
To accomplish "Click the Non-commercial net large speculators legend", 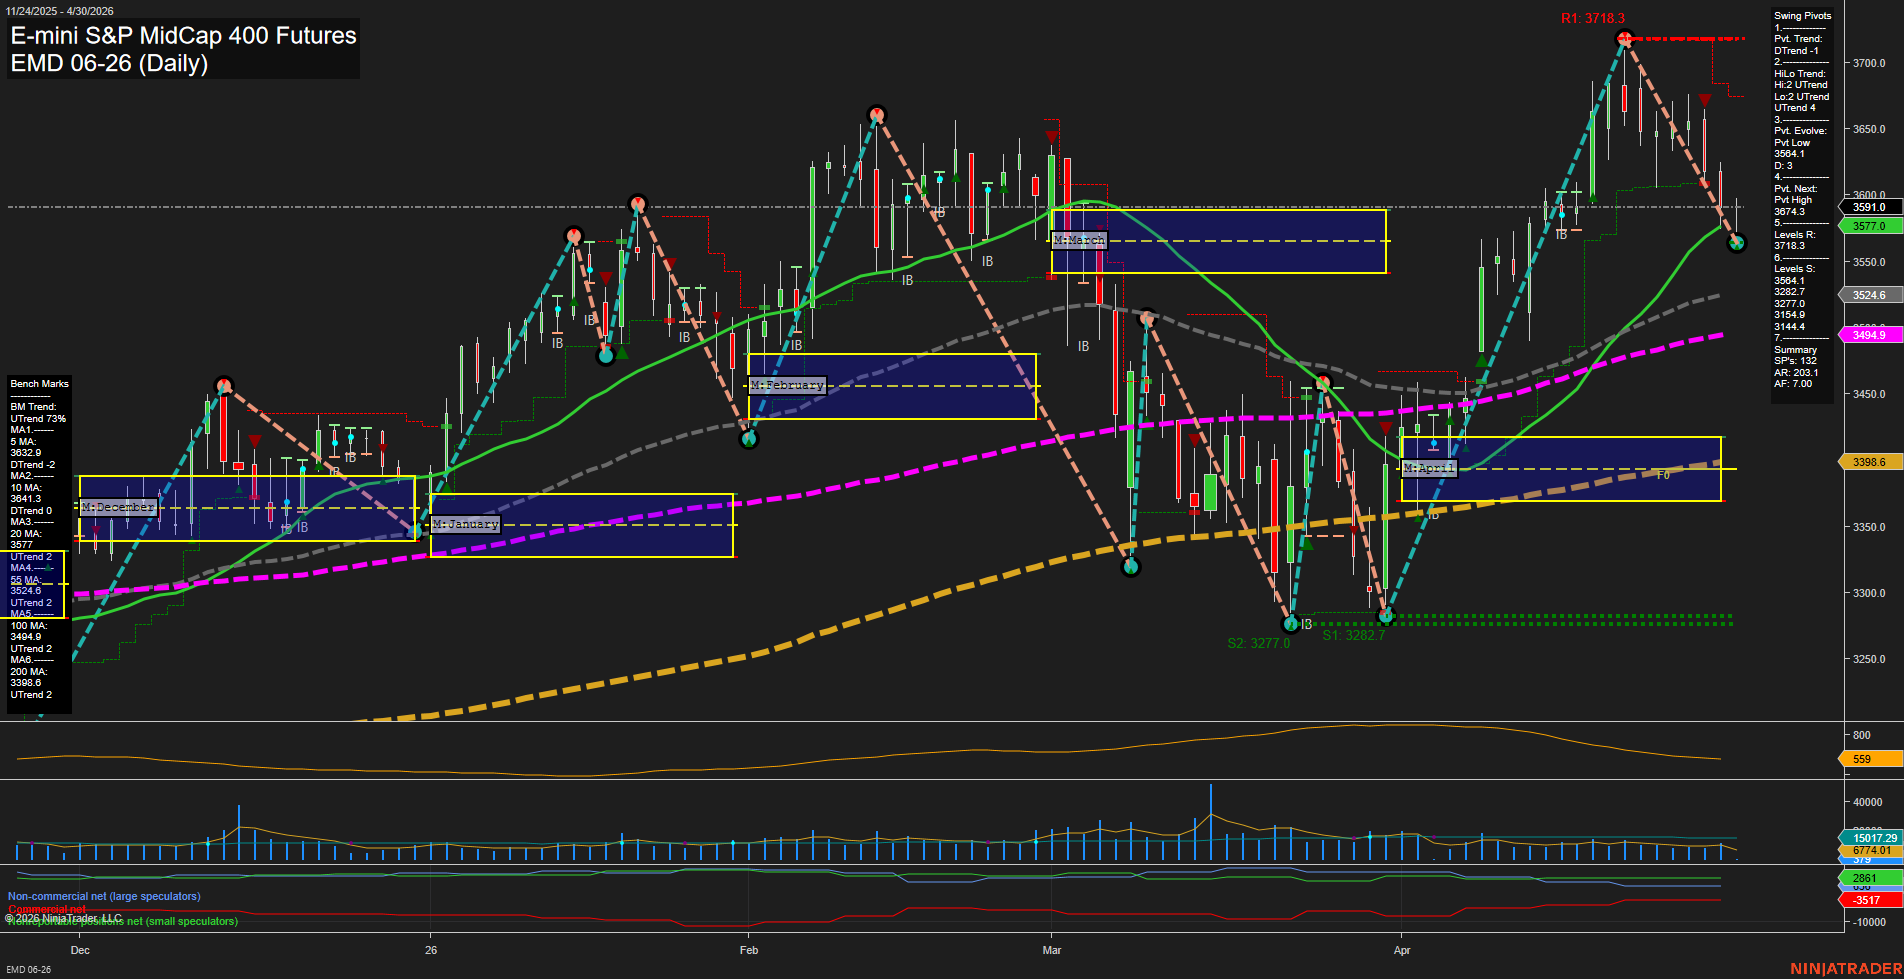I will point(104,896).
